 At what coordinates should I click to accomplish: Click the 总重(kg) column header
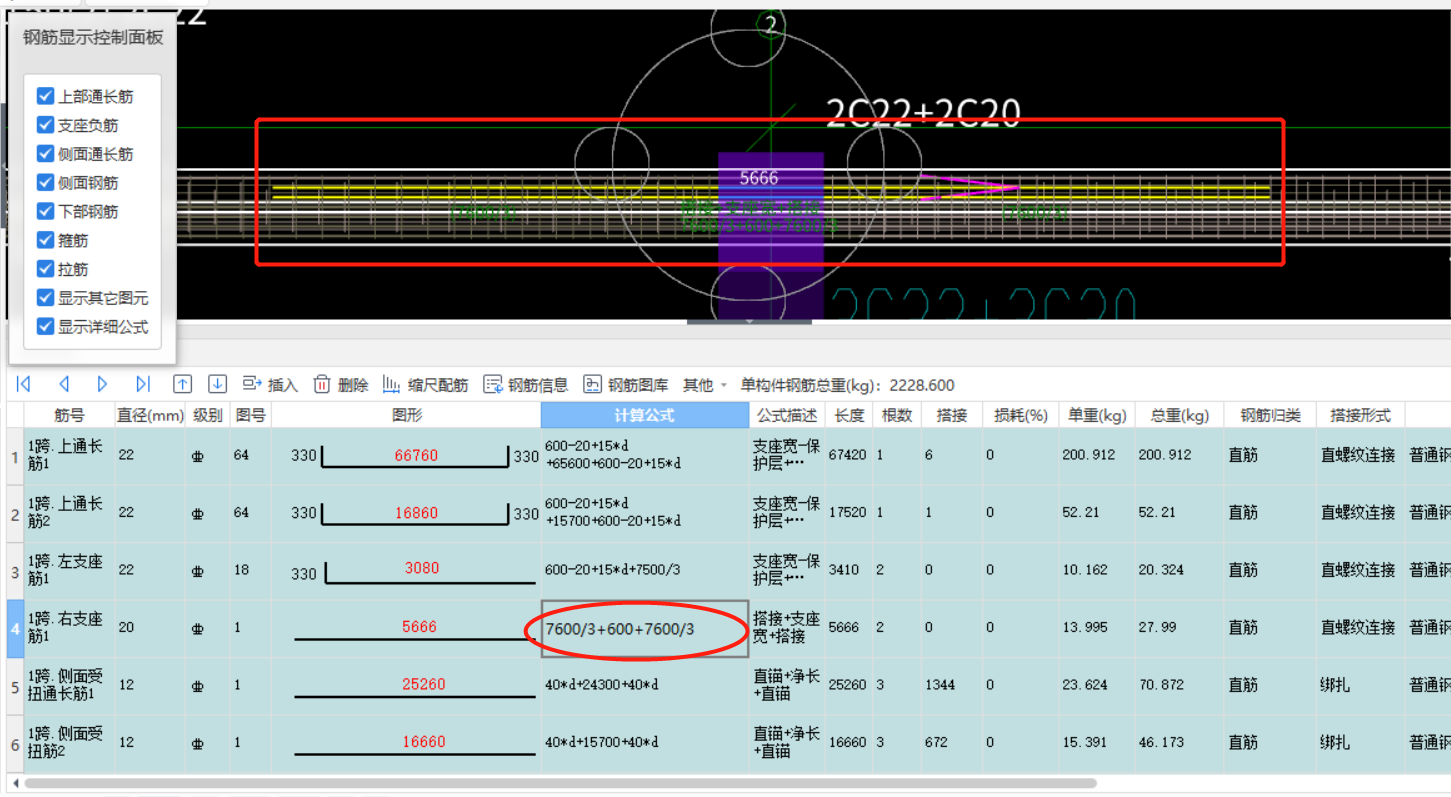click(x=1179, y=415)
